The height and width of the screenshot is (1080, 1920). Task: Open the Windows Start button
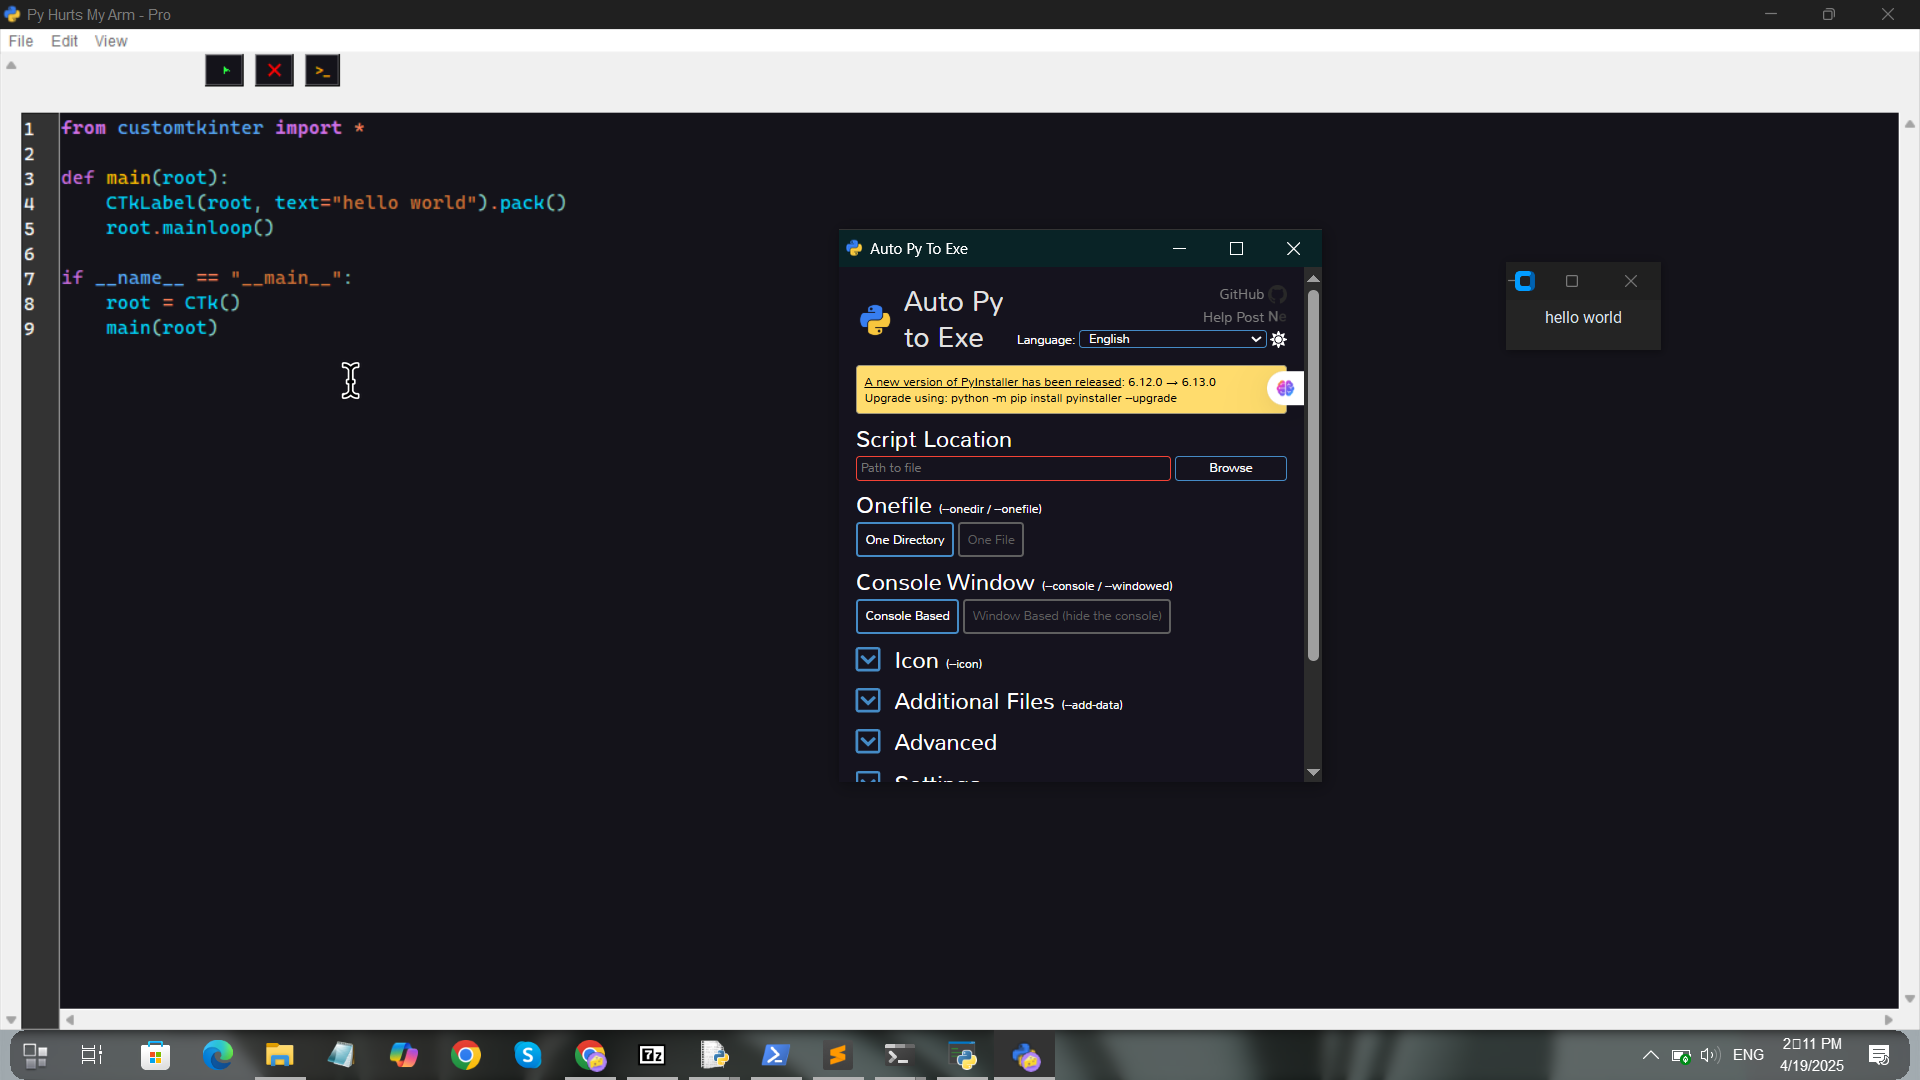tap(36, 1055)
